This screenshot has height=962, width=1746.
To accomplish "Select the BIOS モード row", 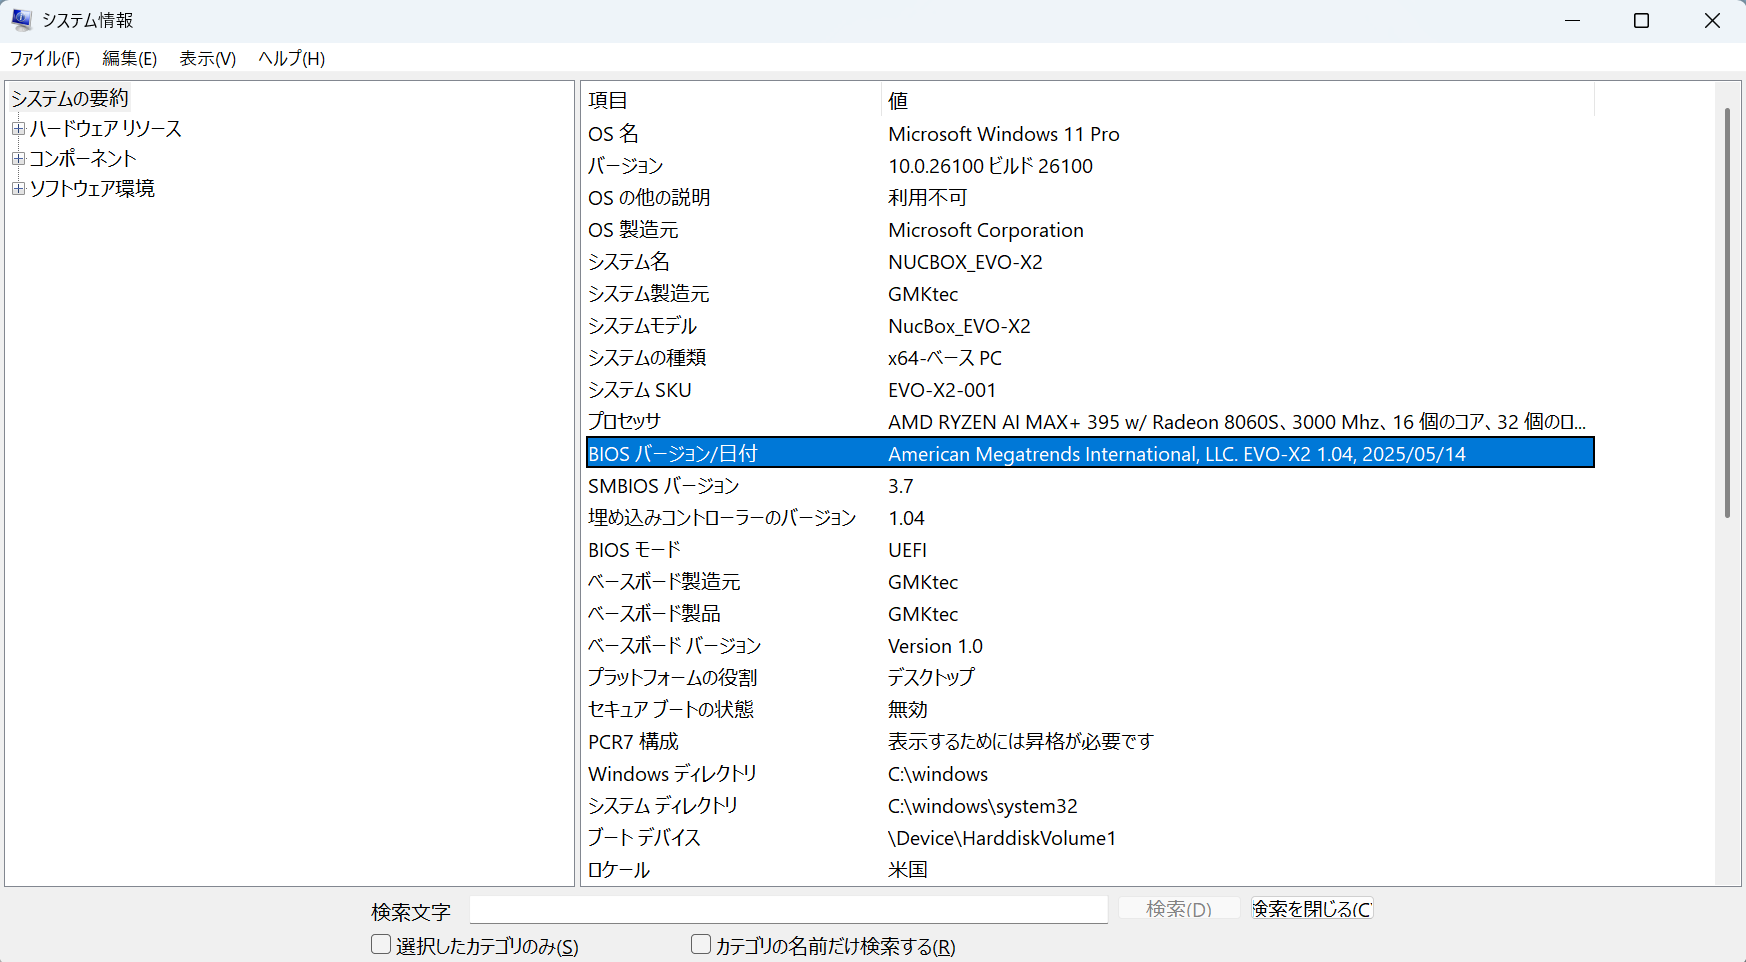I will coord(1090,550).
